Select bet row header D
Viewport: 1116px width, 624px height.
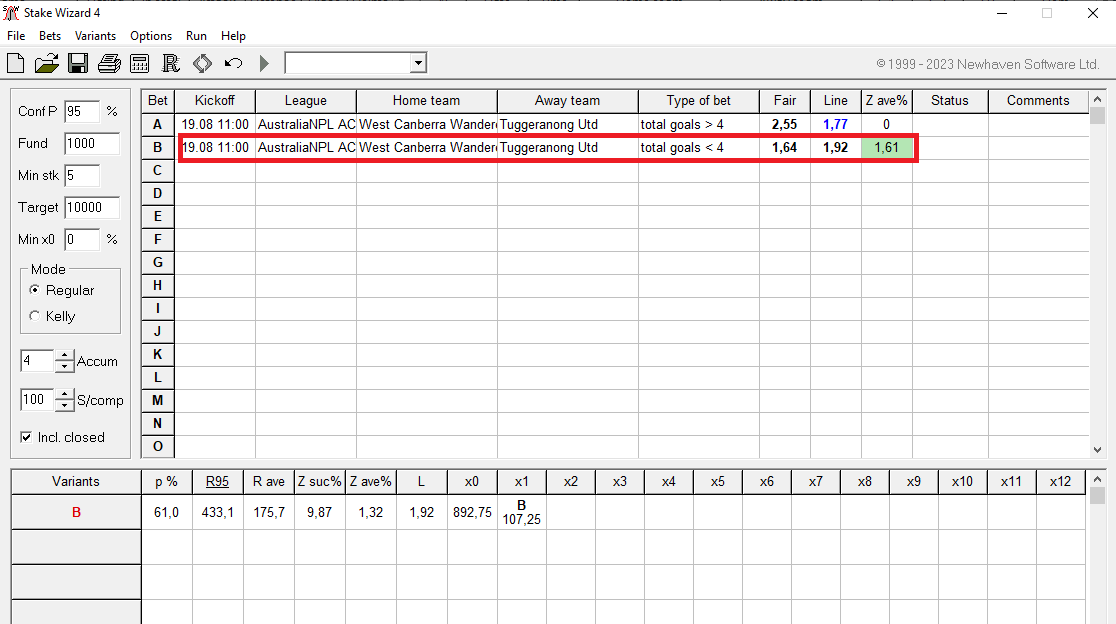[x=157, y=194]
